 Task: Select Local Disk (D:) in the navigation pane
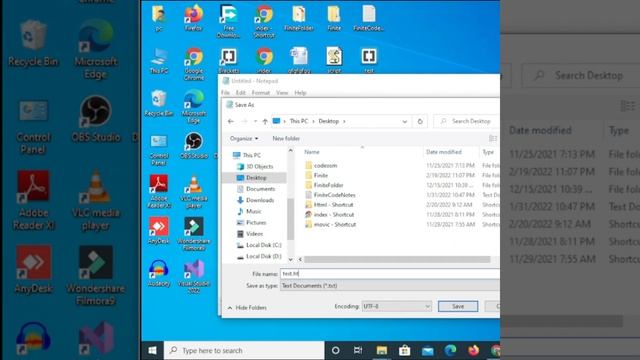(x=259, y=256)
